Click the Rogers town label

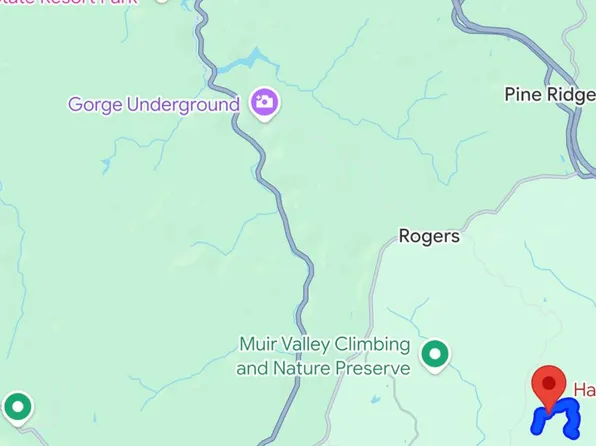429,236
